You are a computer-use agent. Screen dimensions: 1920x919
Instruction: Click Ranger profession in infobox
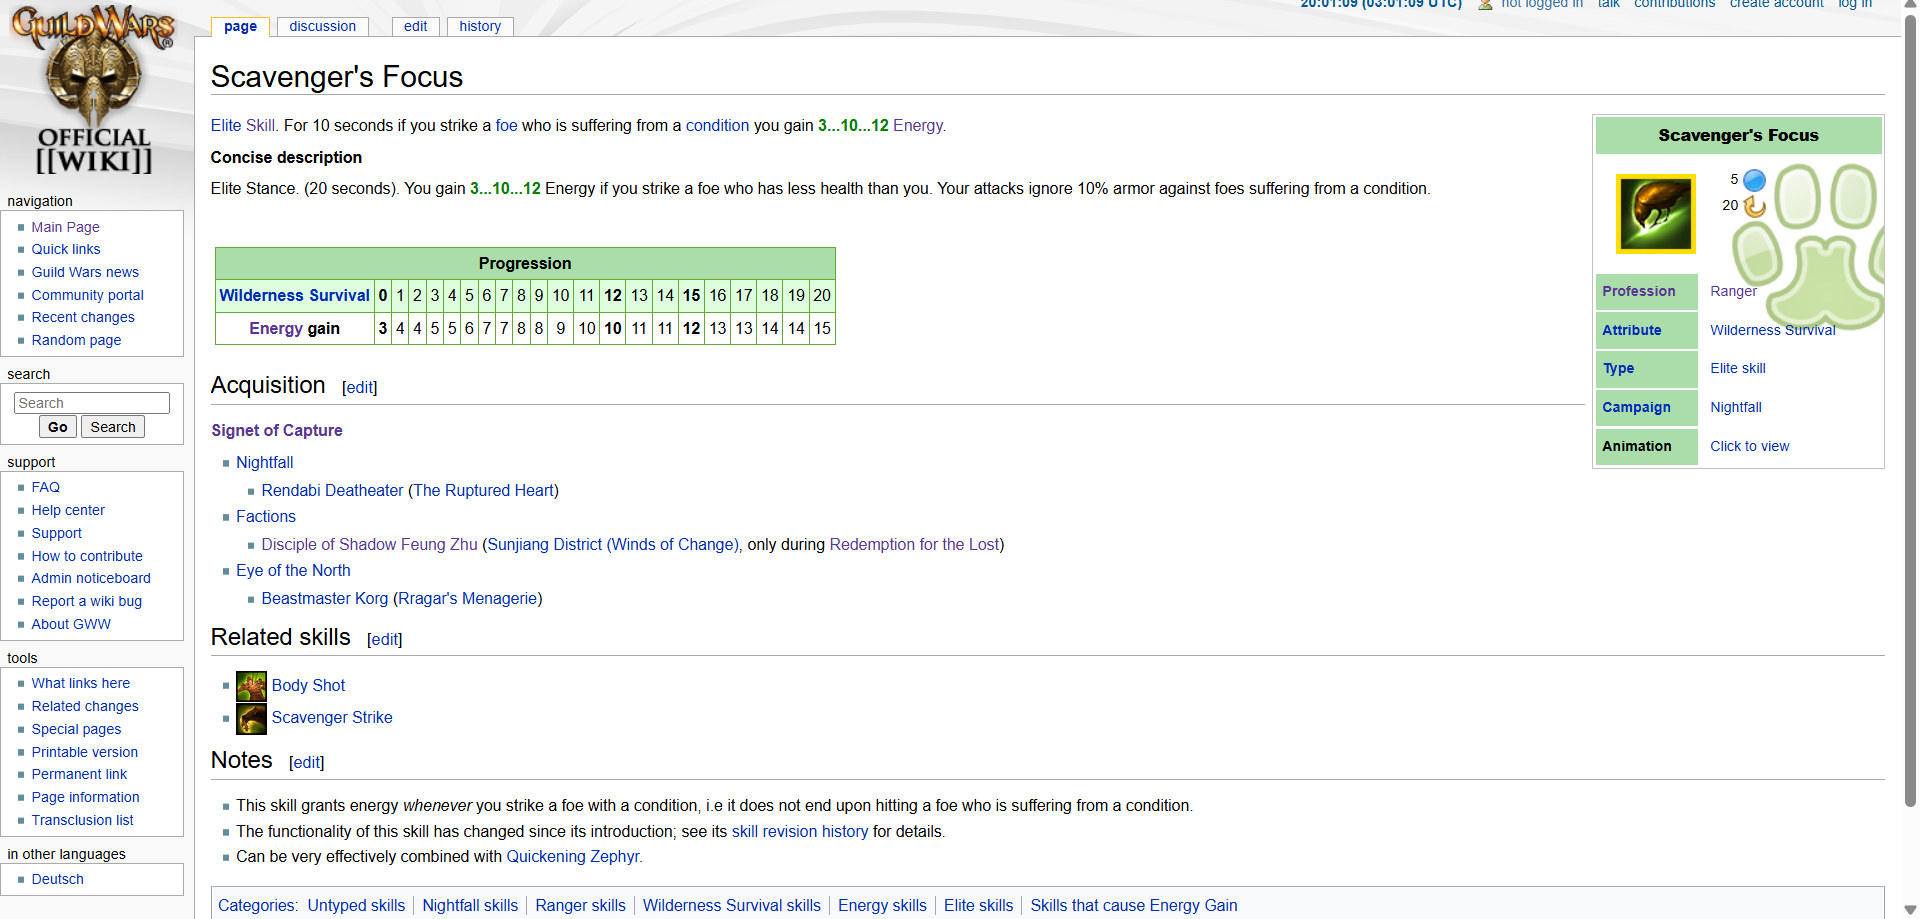point(1733,291)
